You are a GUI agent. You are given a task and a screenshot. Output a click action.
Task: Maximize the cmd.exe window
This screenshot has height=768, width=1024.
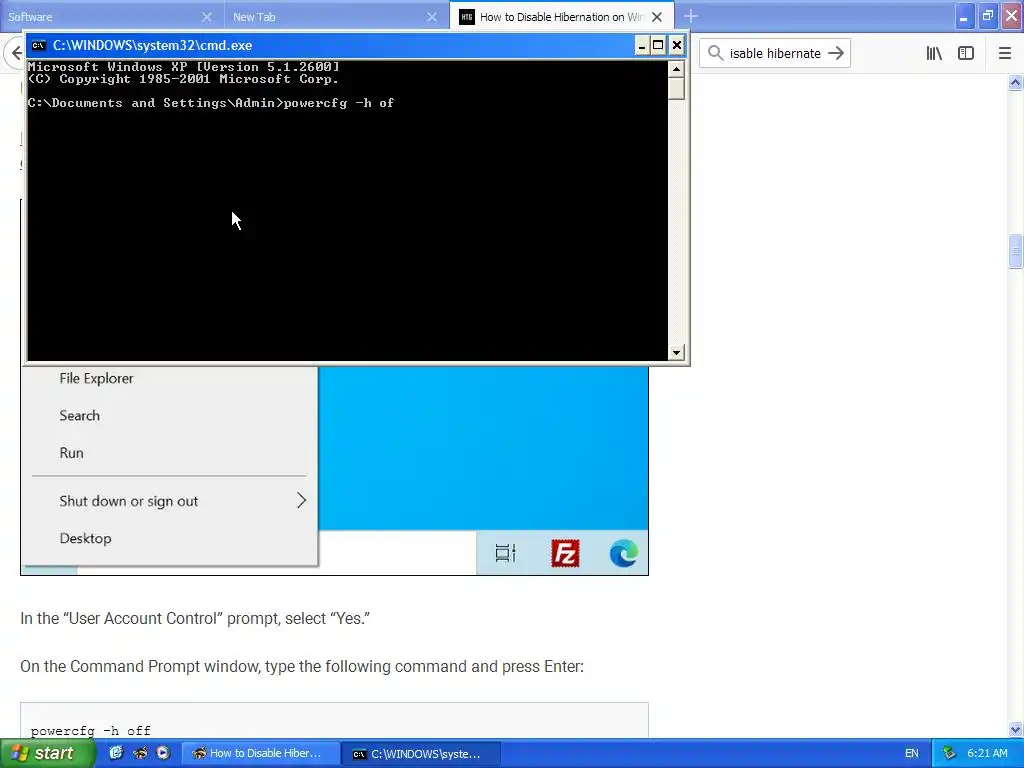point(658,45)
